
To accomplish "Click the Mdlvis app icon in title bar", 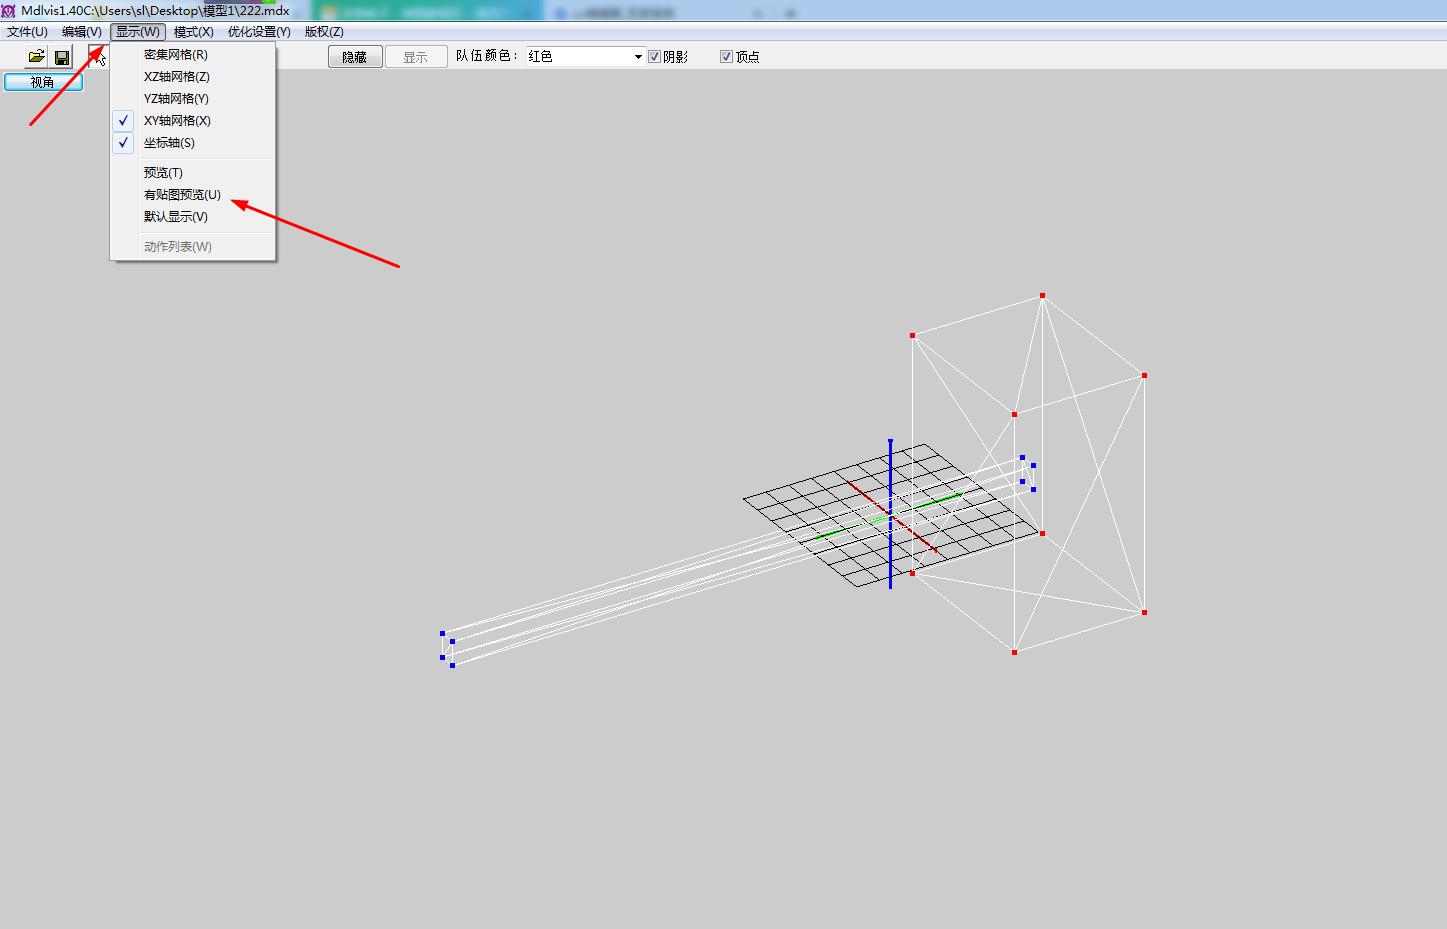I will (9, 11).
